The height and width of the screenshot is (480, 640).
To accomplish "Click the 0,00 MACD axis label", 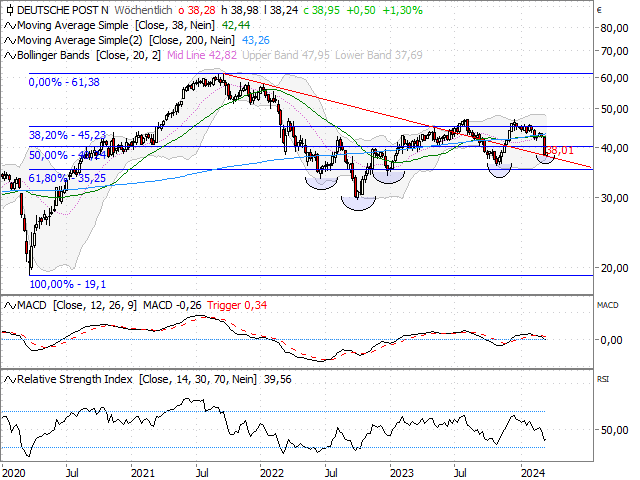I will (611, 340).
